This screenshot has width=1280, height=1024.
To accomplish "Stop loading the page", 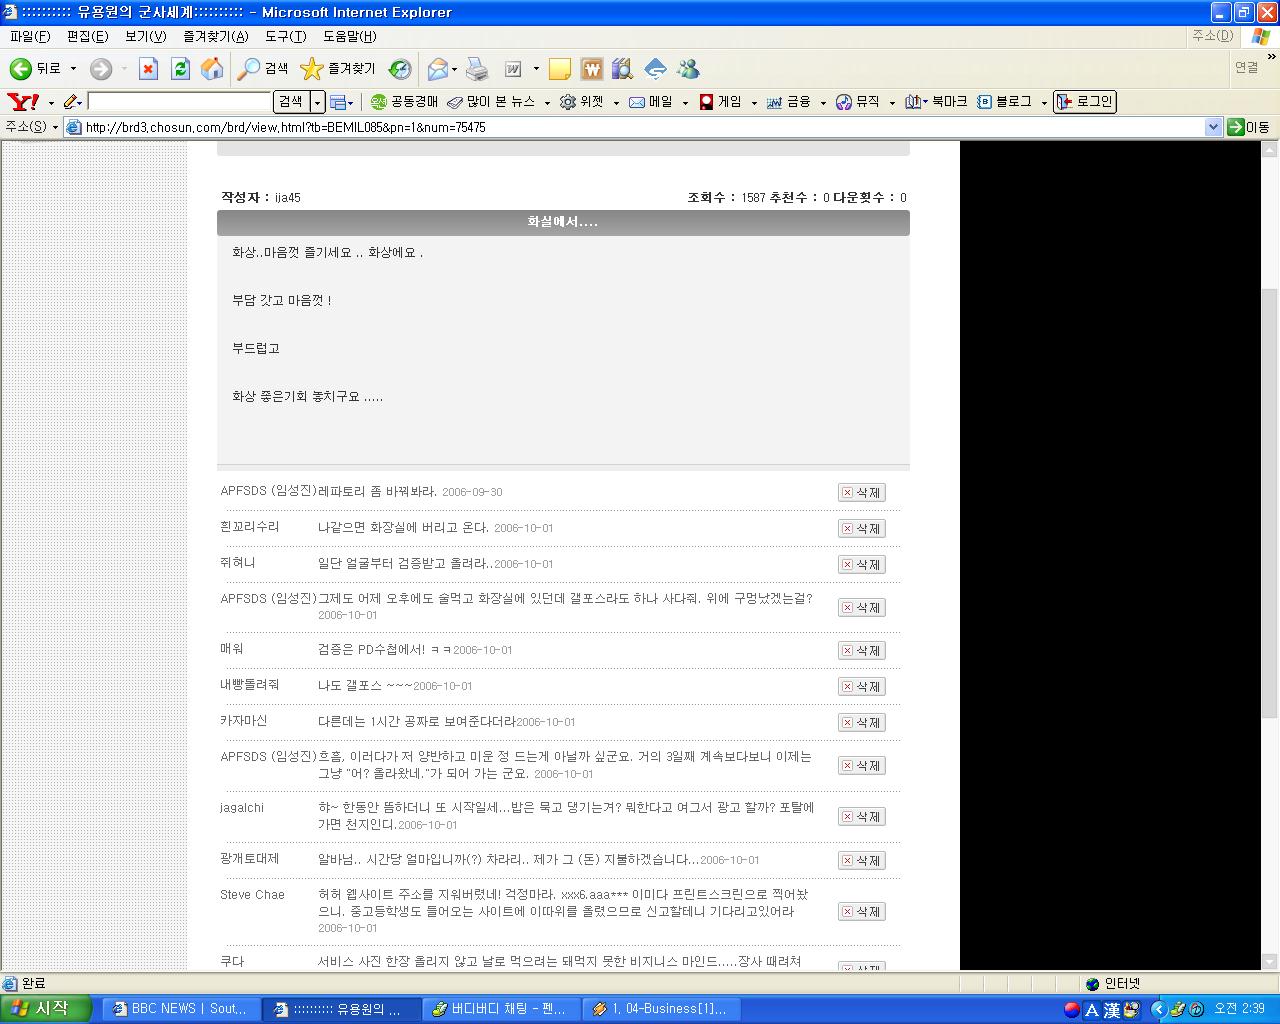I will point(148,68).
